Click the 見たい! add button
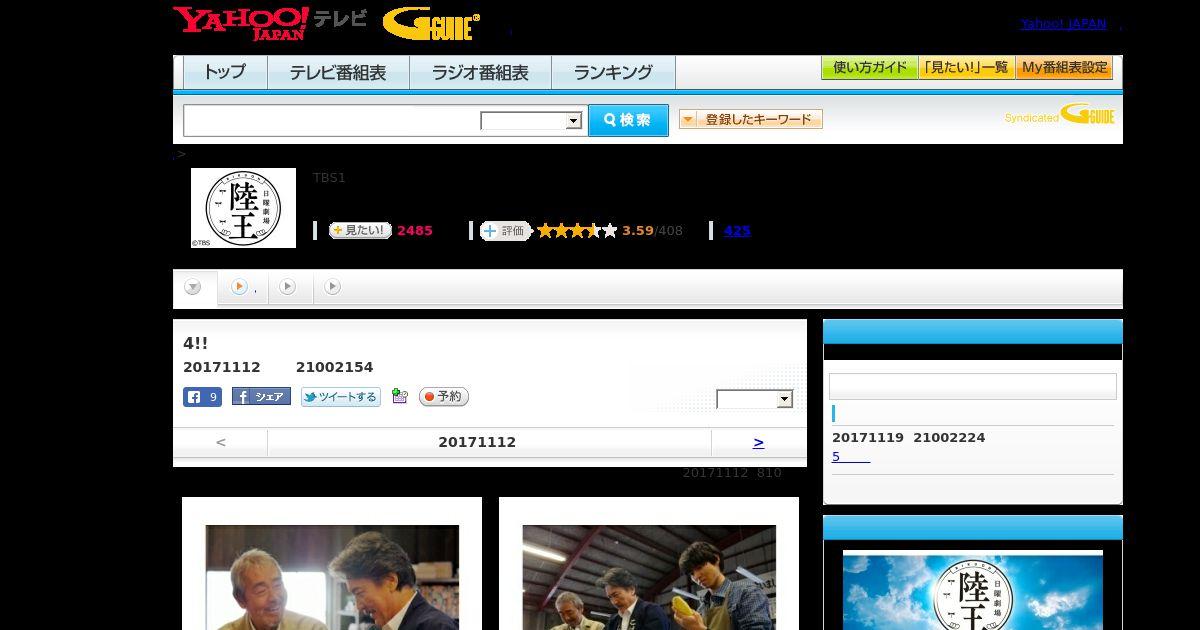 click(360, 230)
